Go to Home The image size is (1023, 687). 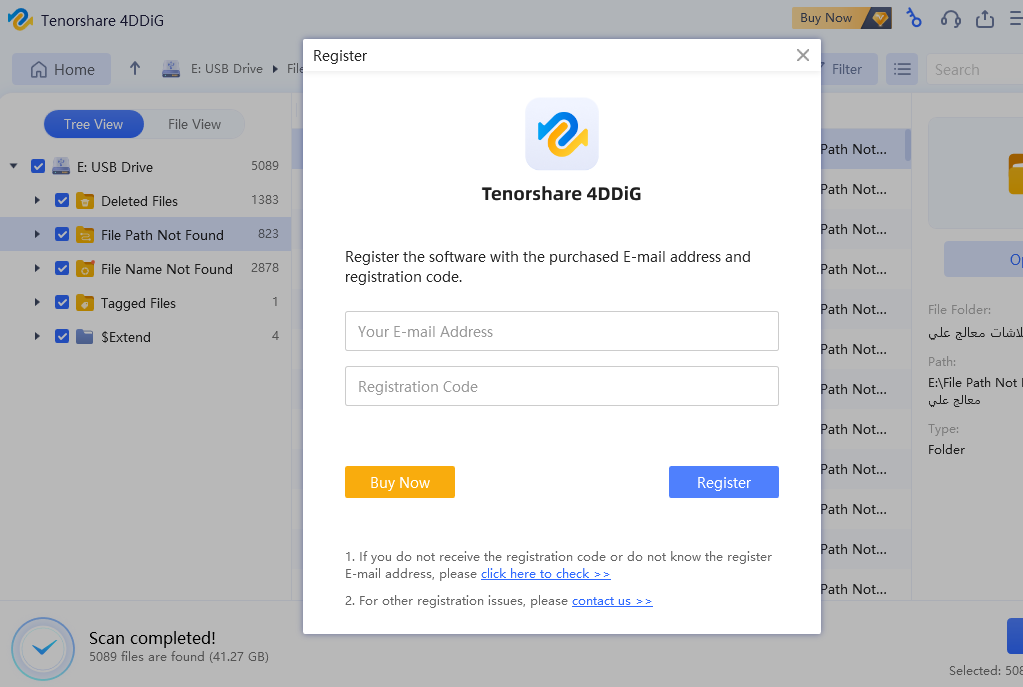click(62, 69)
